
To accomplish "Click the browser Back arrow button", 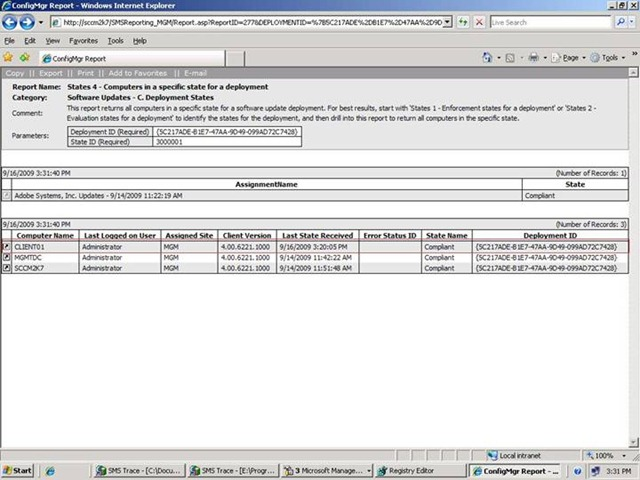I will coord(11,21).
